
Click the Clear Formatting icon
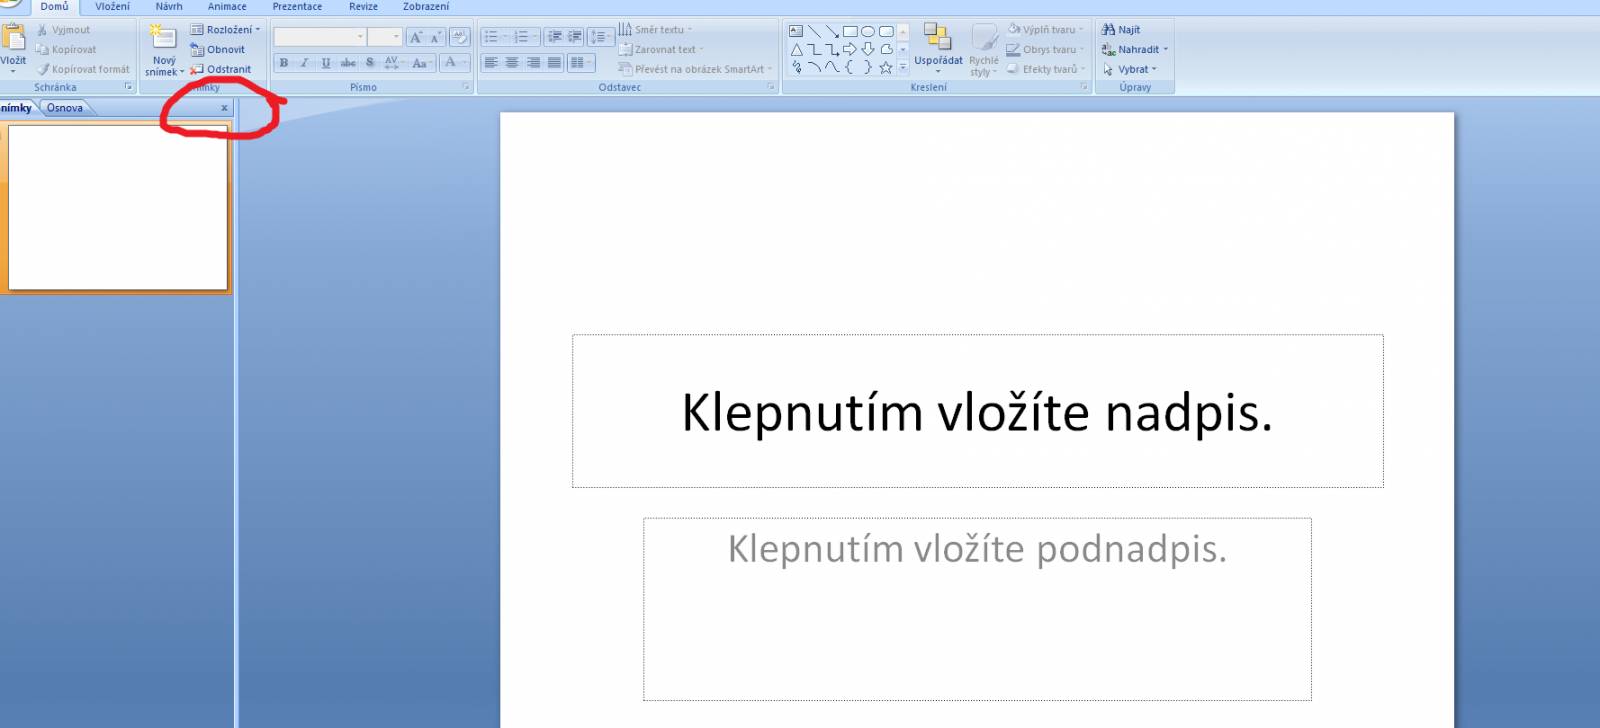(460, 37)
